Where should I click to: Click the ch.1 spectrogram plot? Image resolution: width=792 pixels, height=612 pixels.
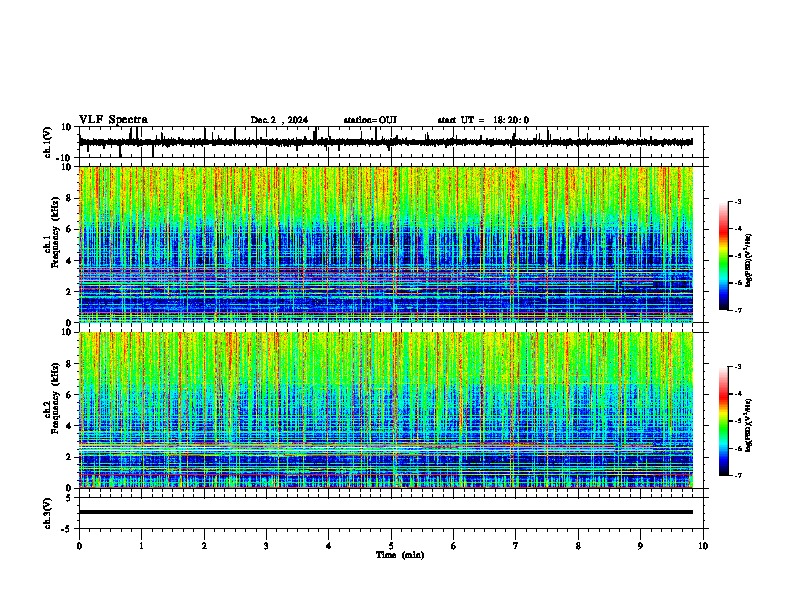(386, 244)
